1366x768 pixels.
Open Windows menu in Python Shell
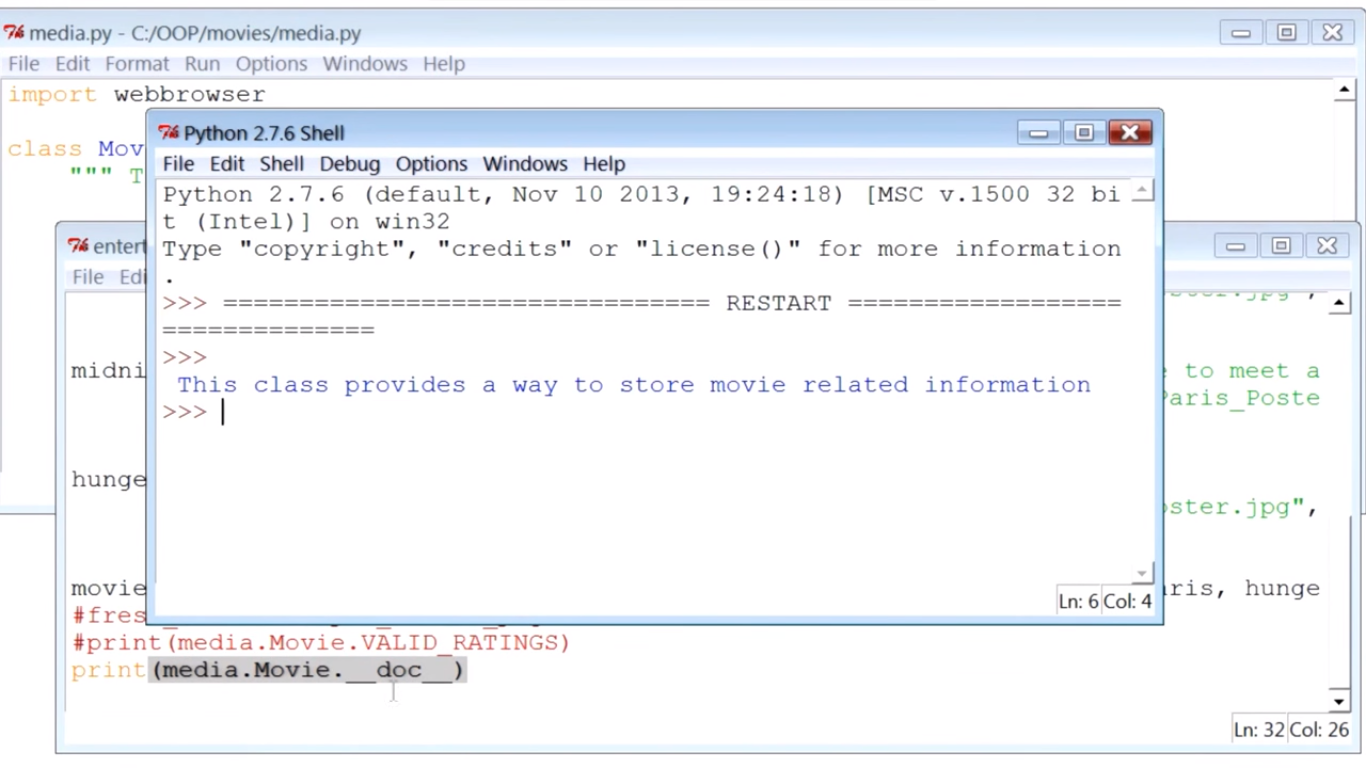click(x=525, y=164)
